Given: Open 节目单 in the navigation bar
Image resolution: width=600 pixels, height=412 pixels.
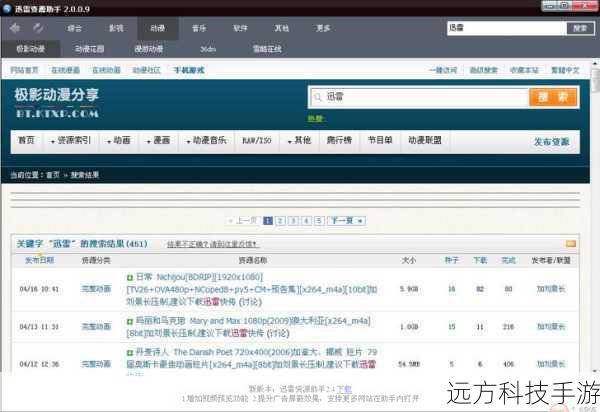Looking at the screenshot, I should 380,140.
